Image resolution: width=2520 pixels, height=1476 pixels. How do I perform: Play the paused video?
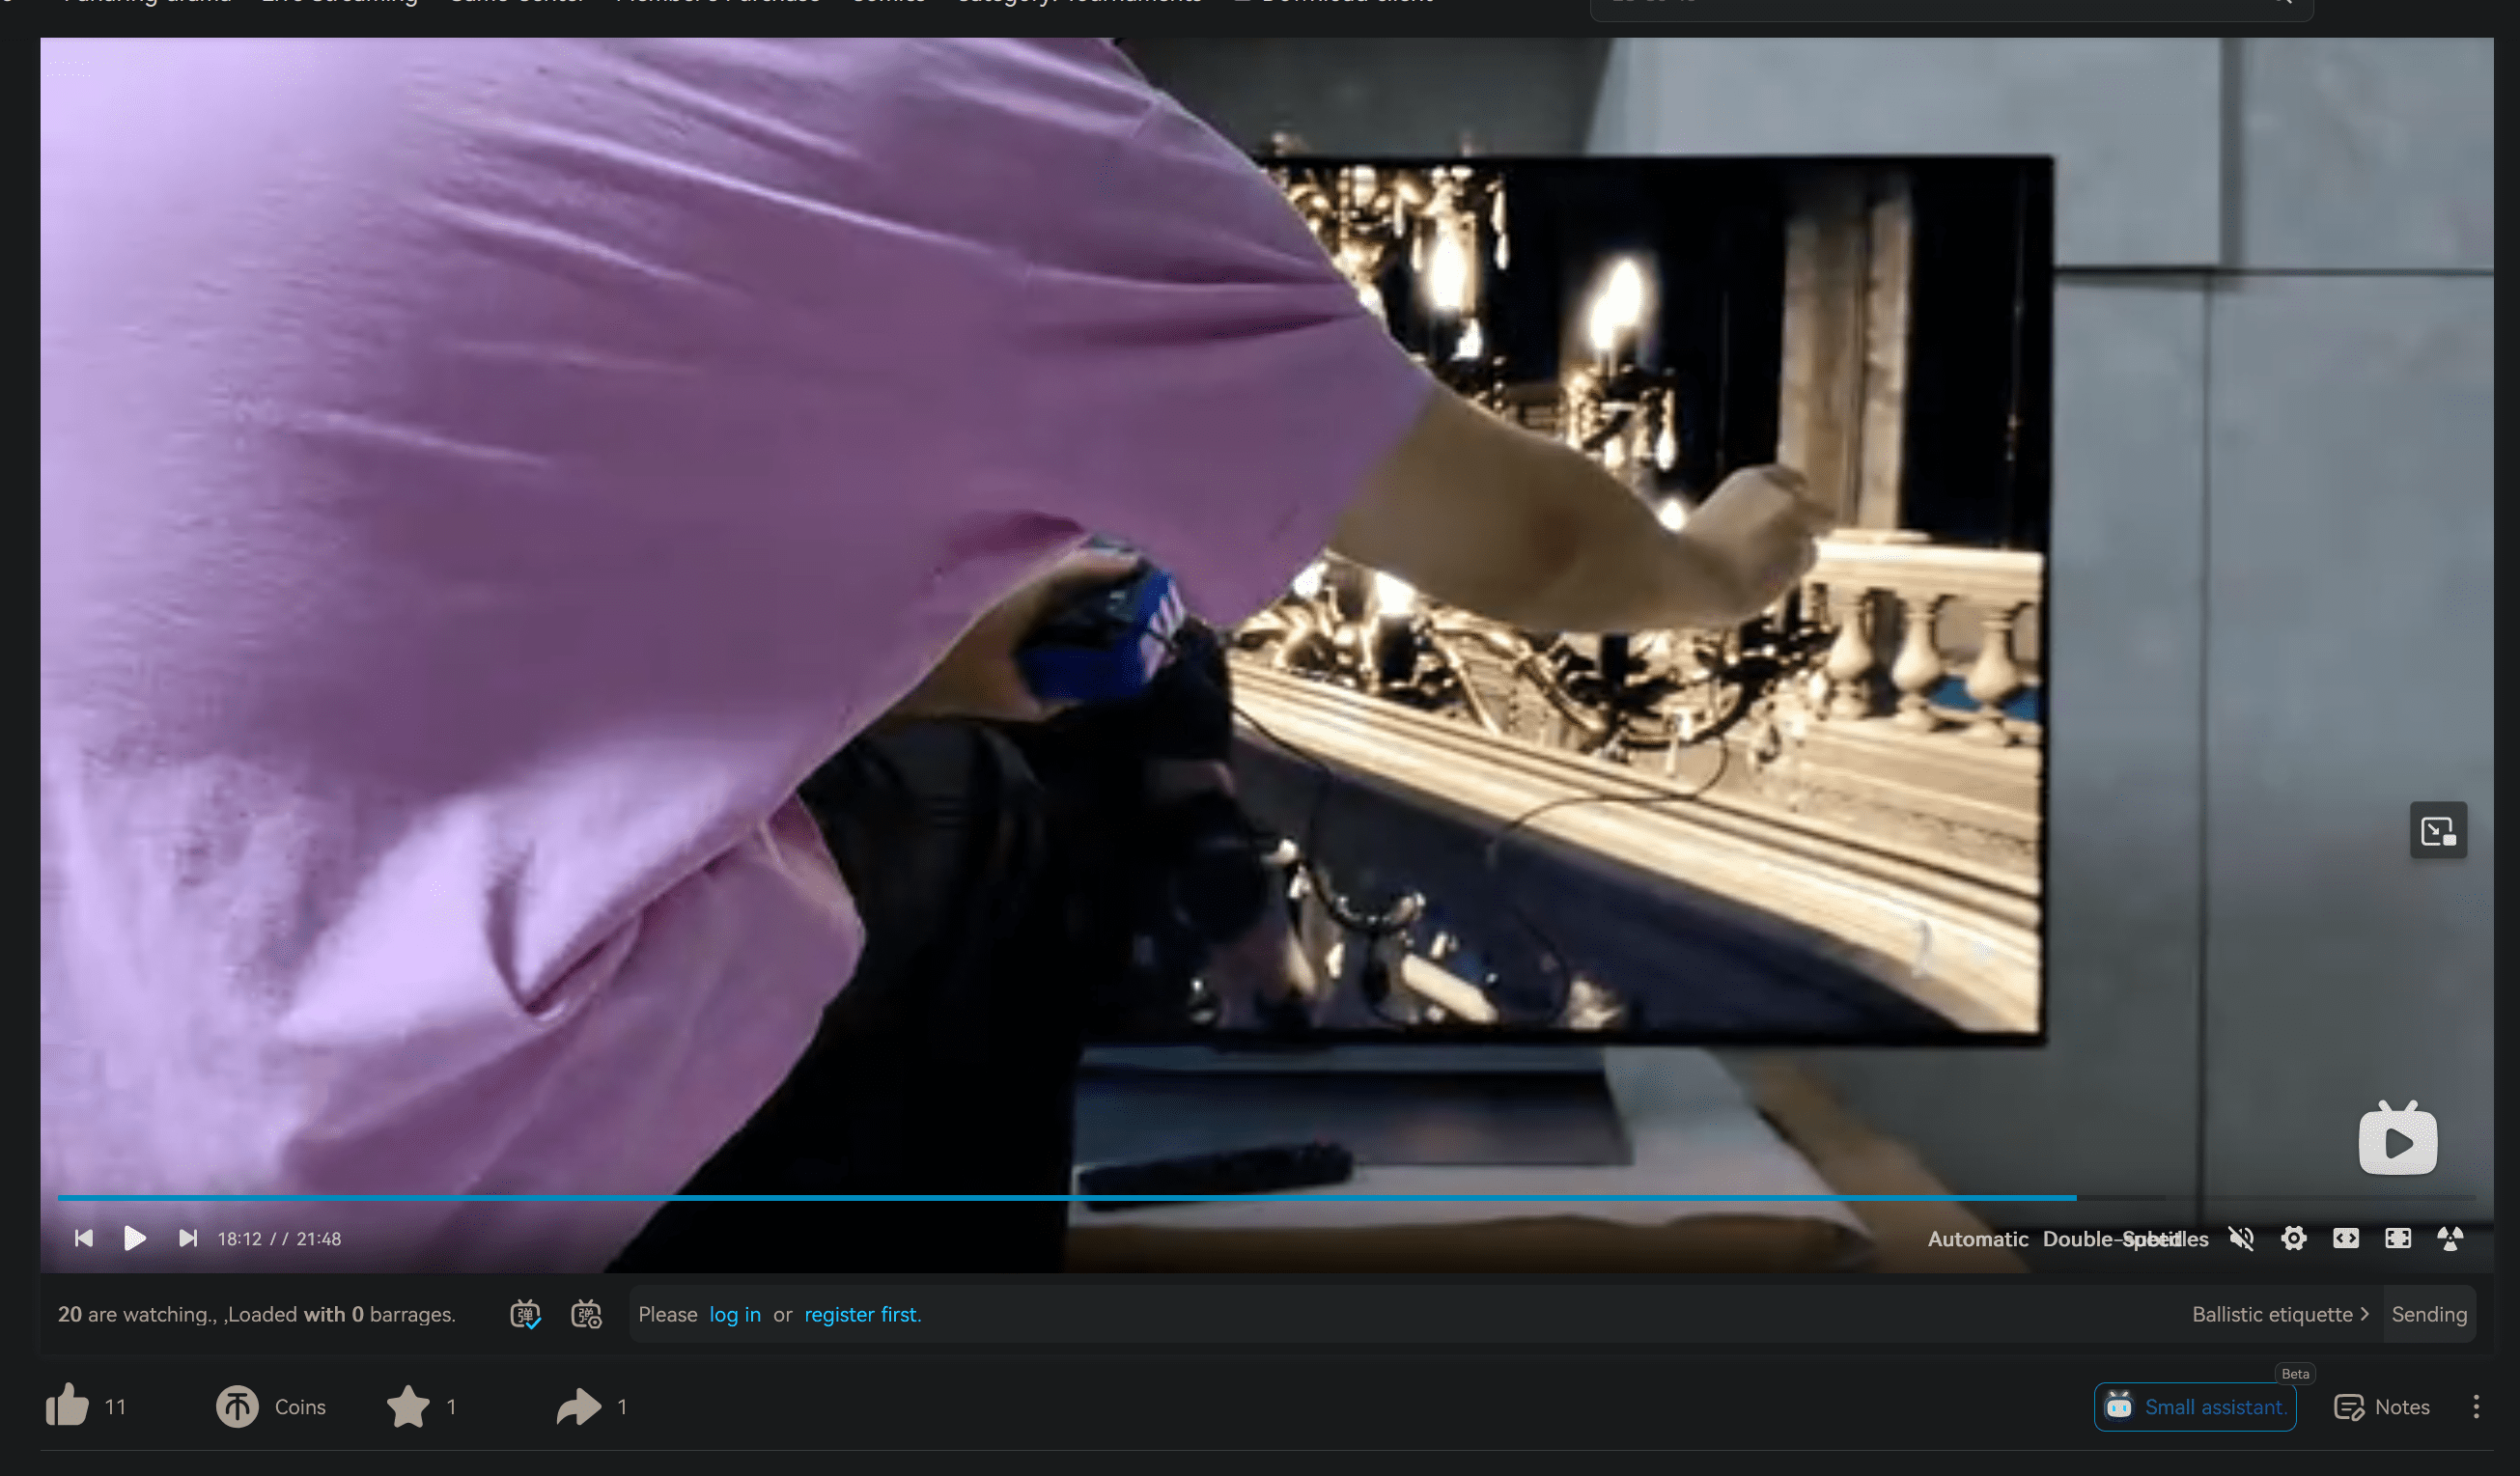(x=134, y=1238)
